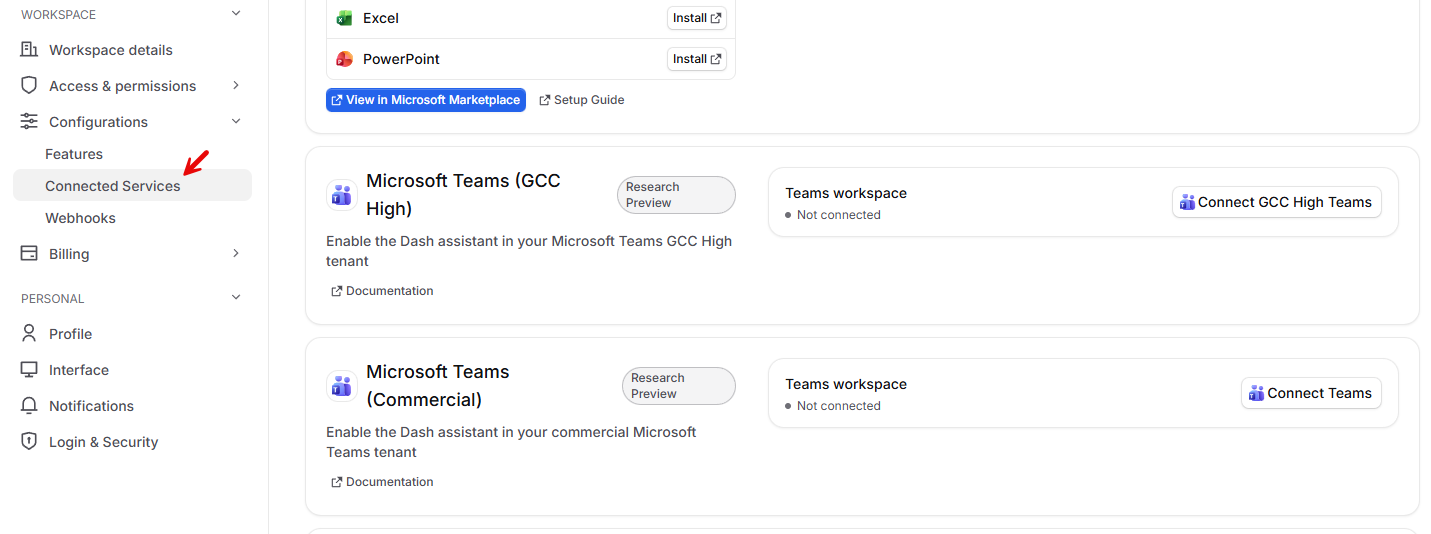Click the Workspace details building icon
Viewport: 1431px width, 534px height.
[29, 50]
